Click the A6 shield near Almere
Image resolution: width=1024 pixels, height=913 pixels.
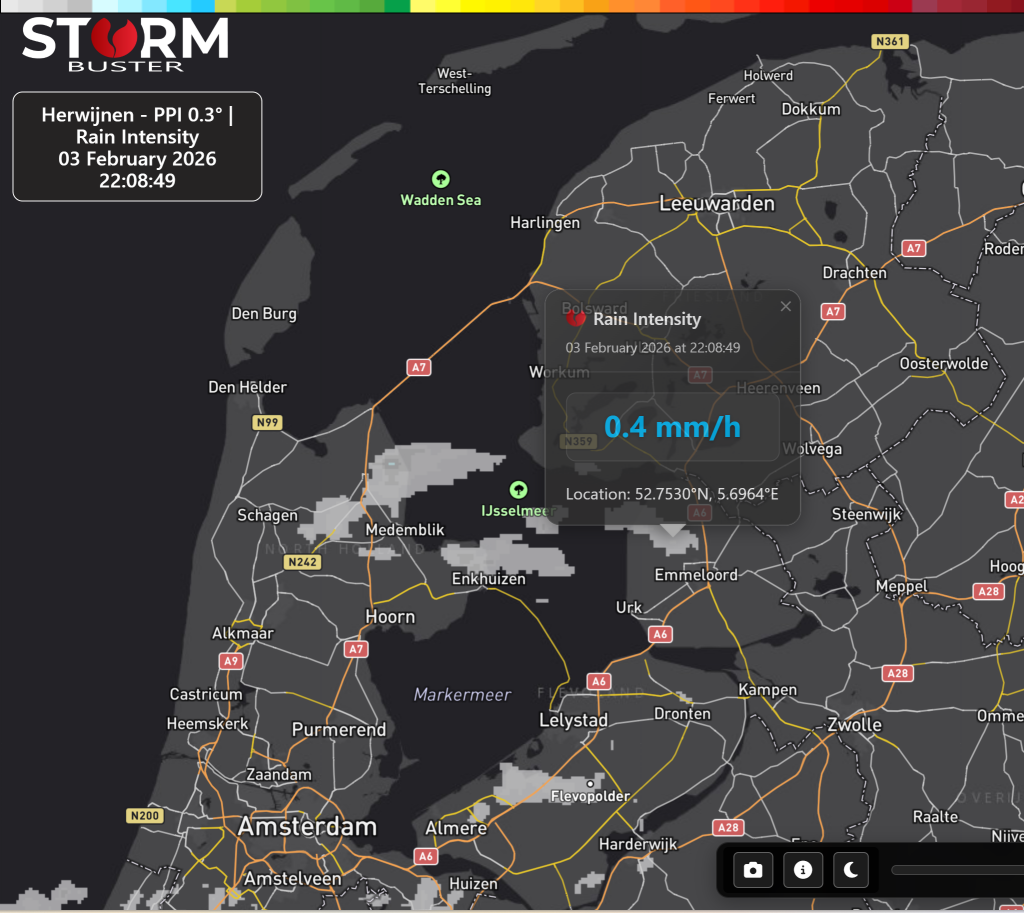click(x=426, y=856)
